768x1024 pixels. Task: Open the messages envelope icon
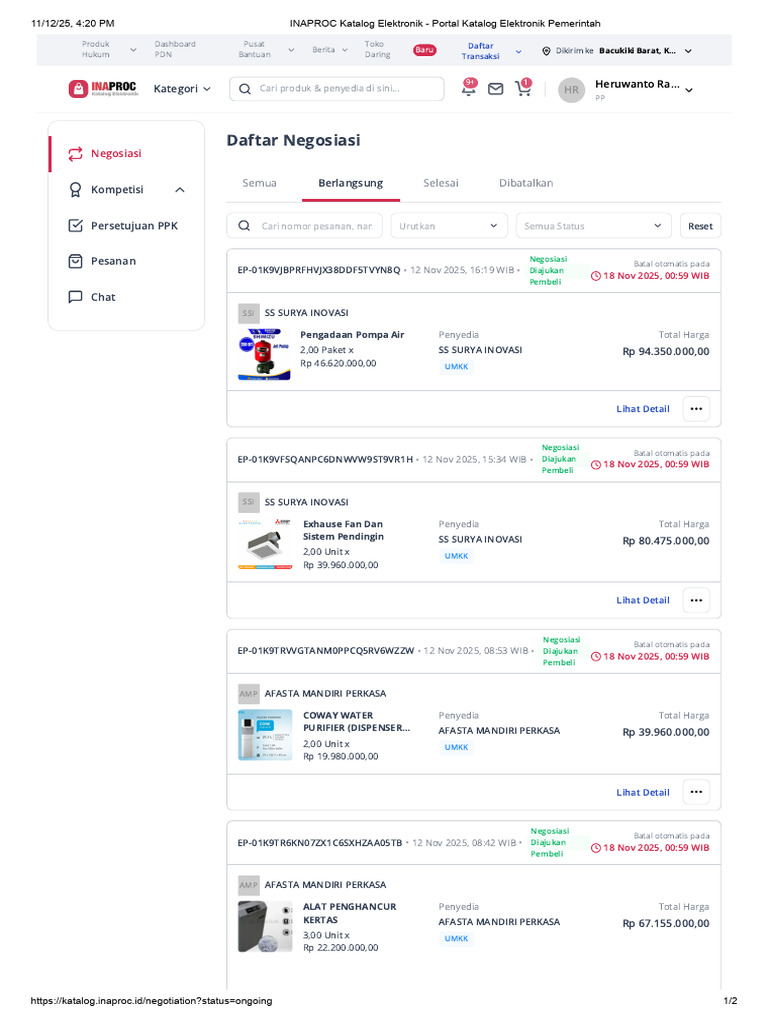(x=496, y=89)
